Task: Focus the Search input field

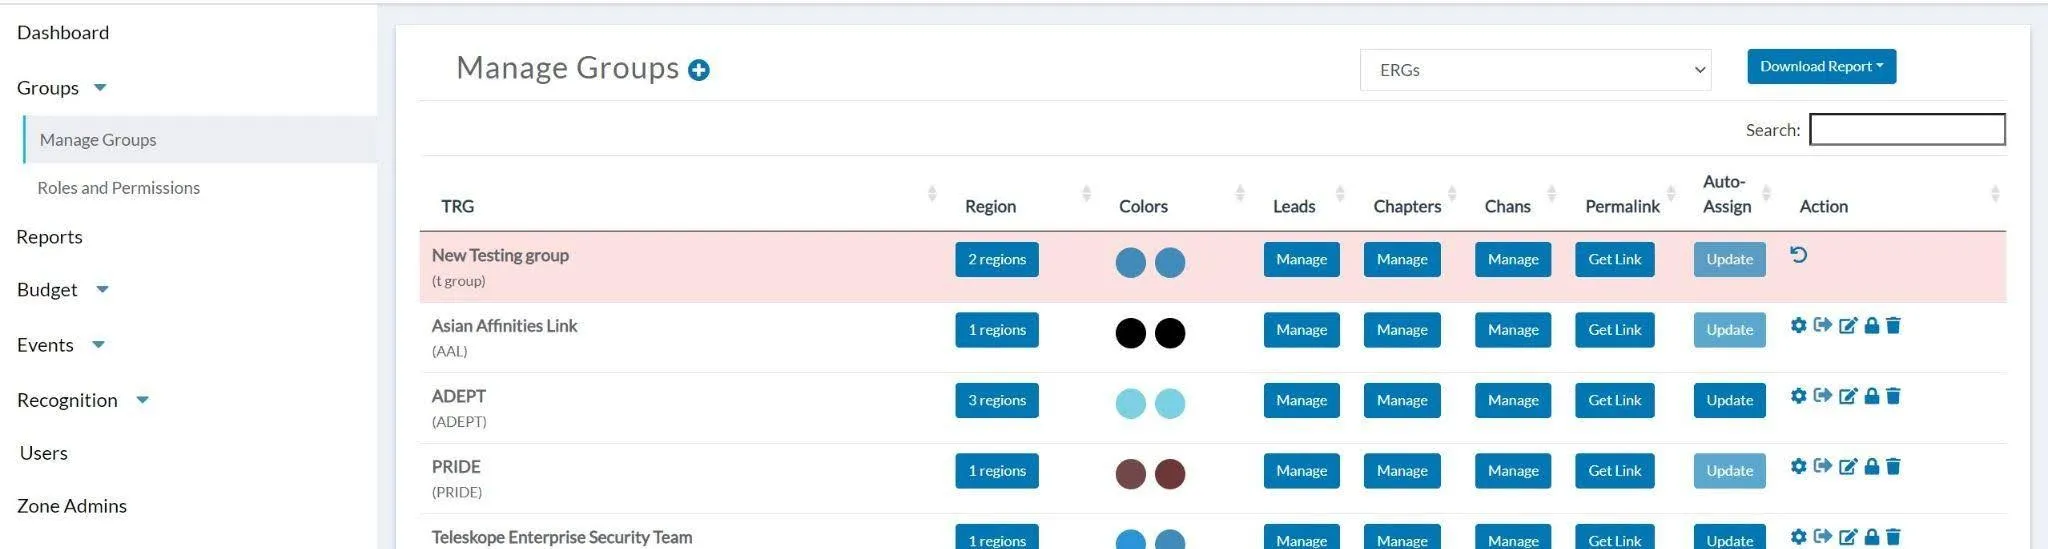Action: pos(1907,130)
